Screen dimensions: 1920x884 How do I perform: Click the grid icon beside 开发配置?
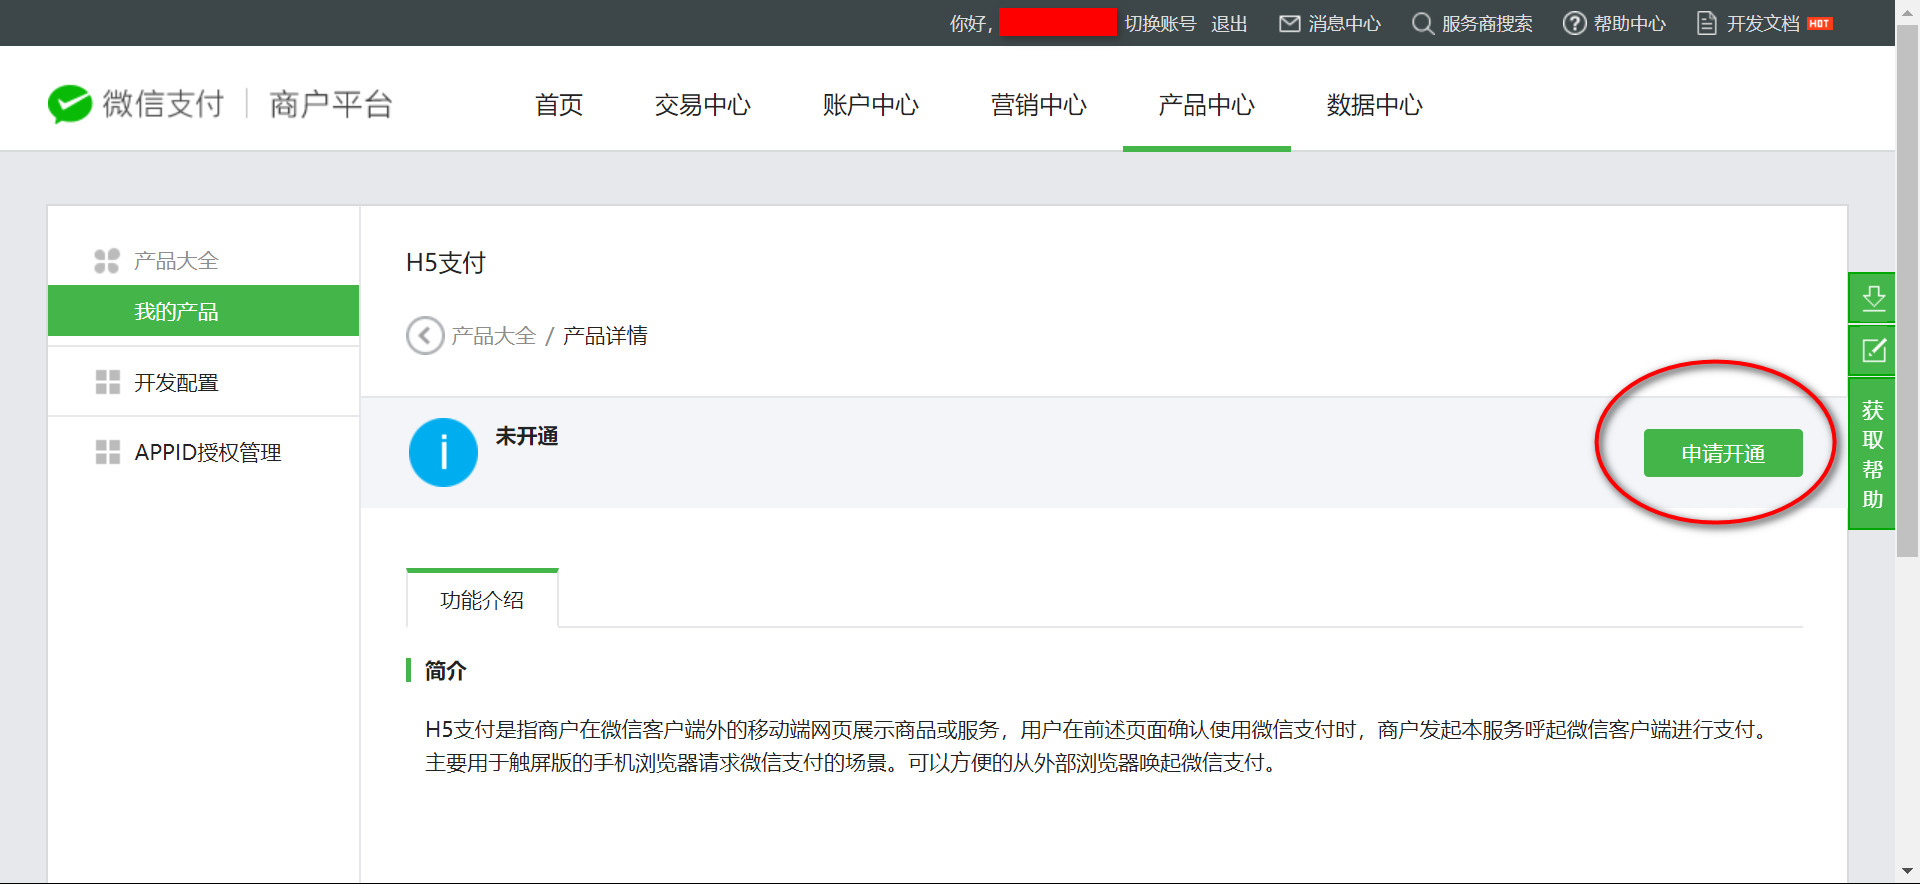pyautogui.click(x=107, y=382)
